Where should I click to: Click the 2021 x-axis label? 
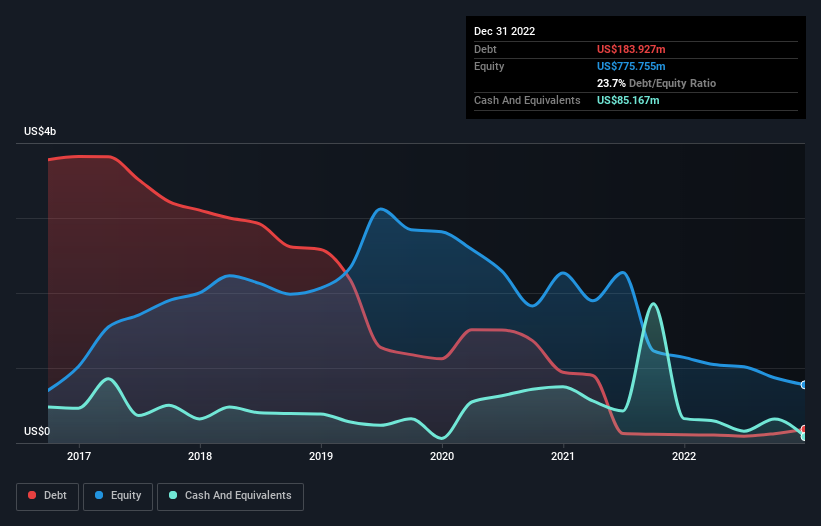[563, 456]
